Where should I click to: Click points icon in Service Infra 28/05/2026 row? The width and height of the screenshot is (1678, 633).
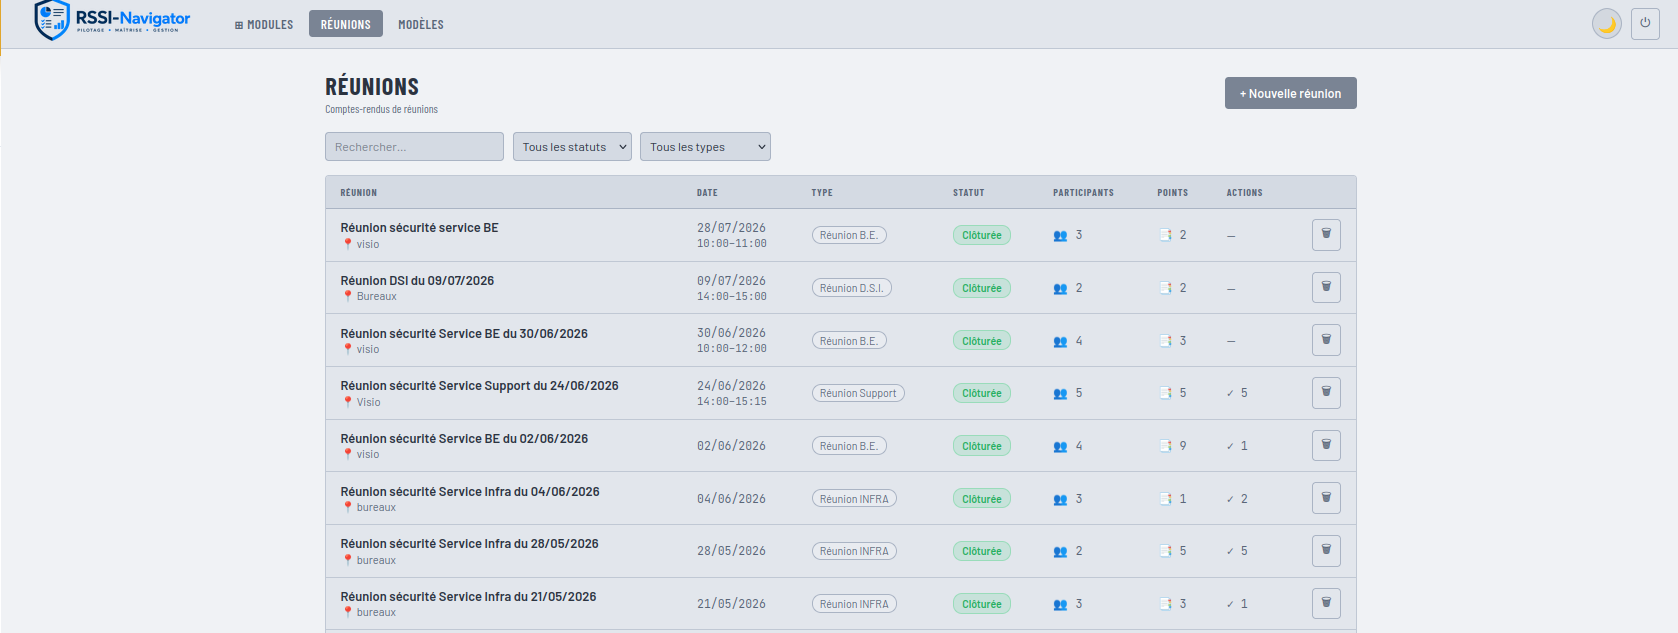[x=1165, y=551]
